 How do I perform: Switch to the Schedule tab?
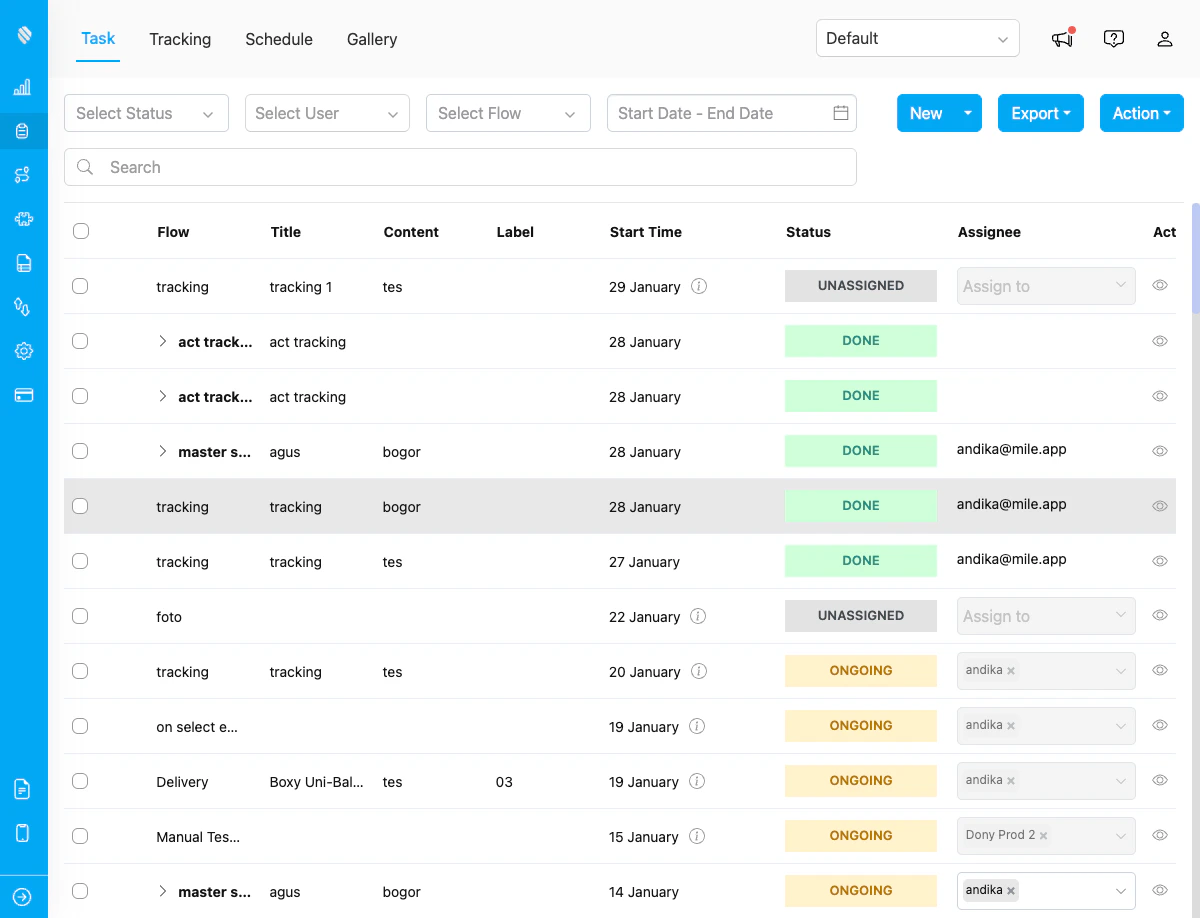click(278, 39)
